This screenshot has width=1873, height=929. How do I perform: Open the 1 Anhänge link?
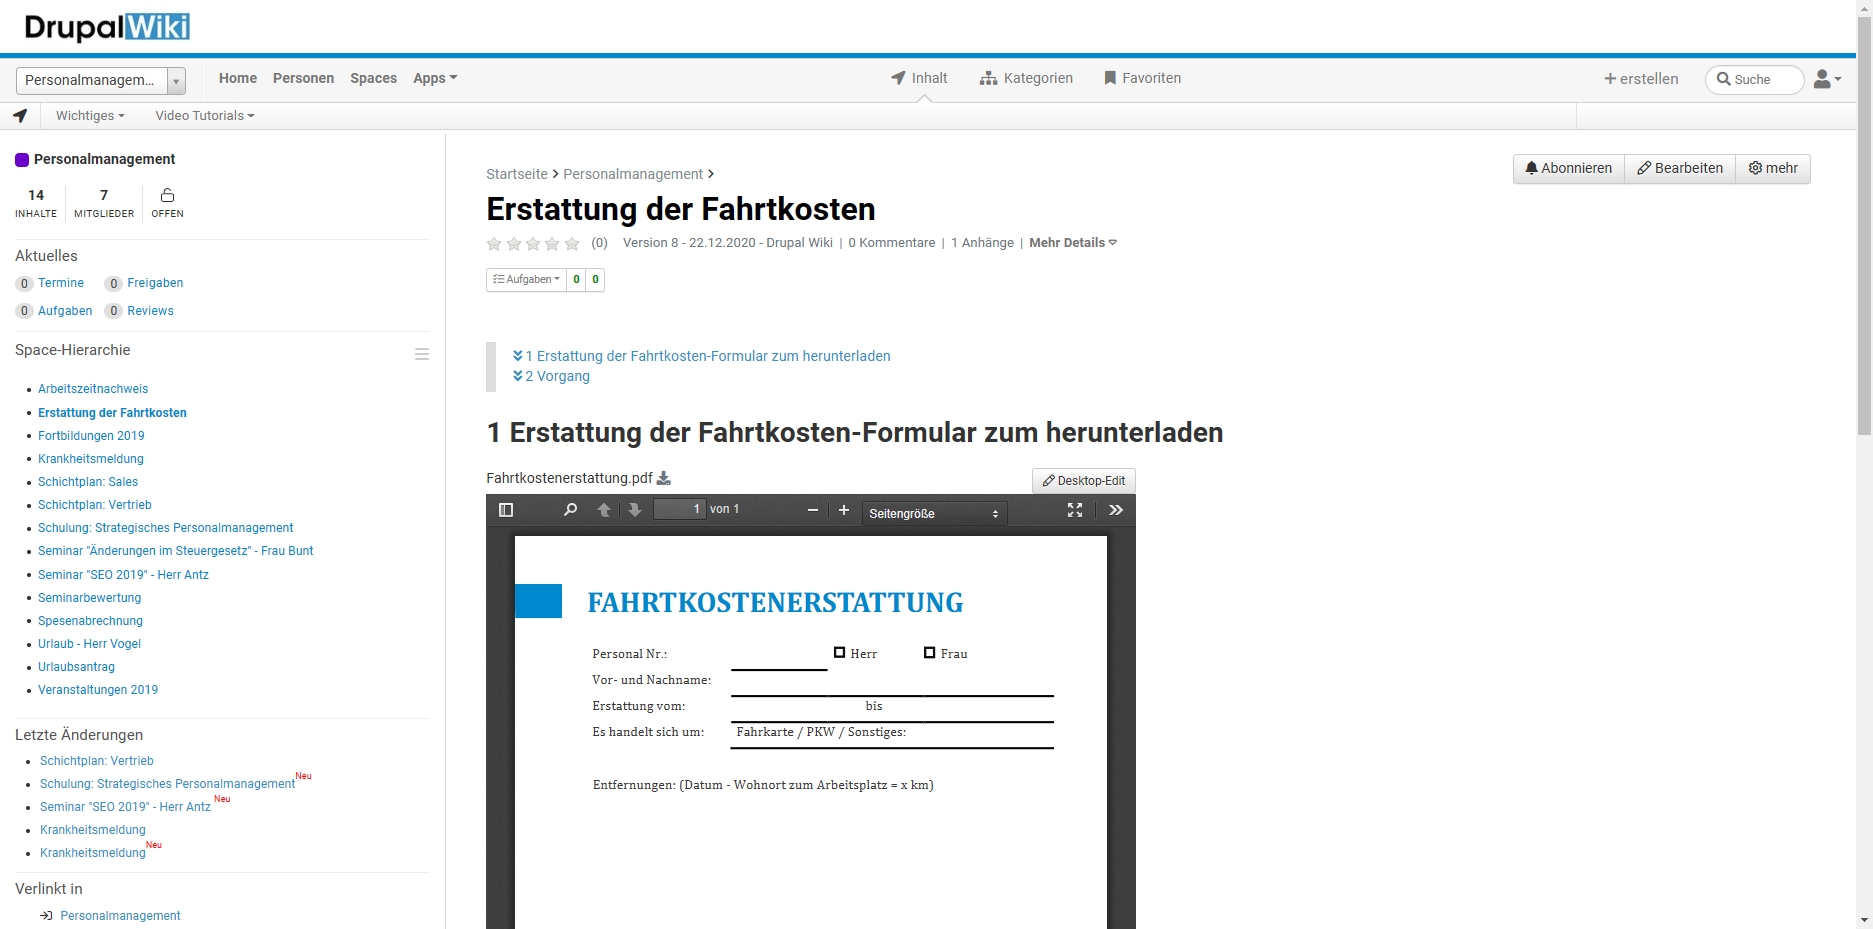[982, 243]
